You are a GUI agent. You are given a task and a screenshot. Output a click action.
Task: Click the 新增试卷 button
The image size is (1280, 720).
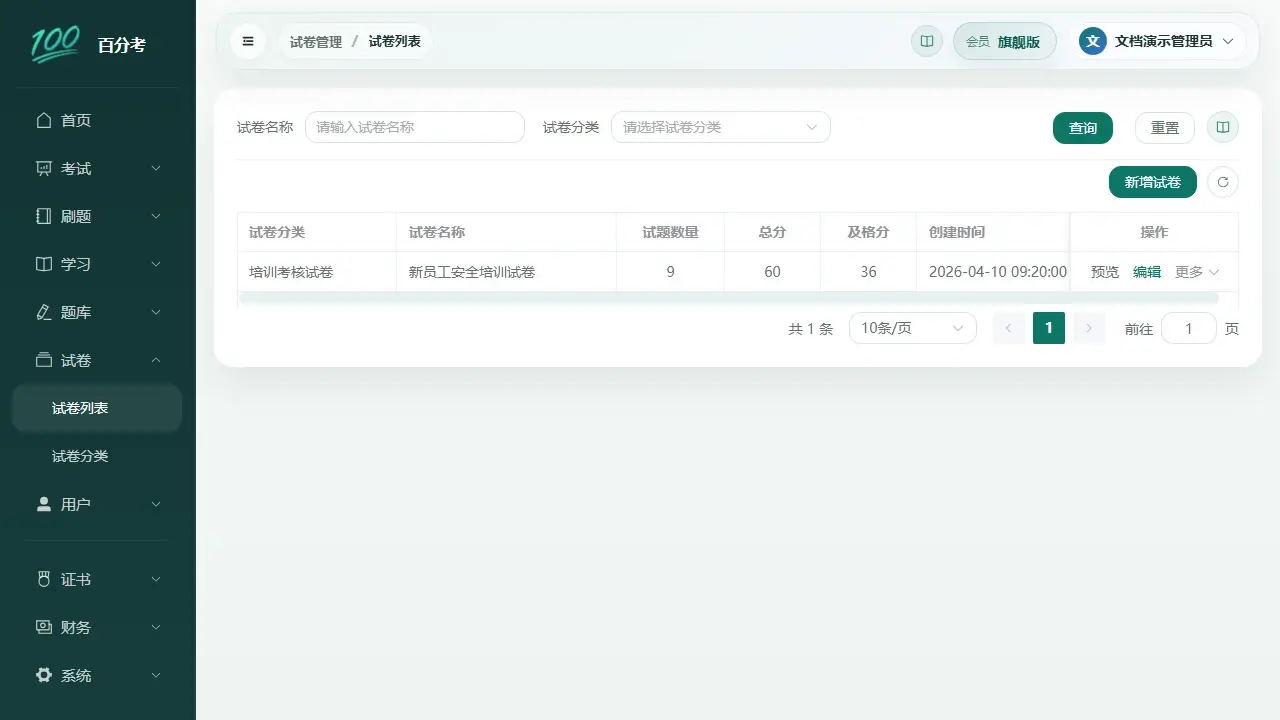[x=1153, y=182]
